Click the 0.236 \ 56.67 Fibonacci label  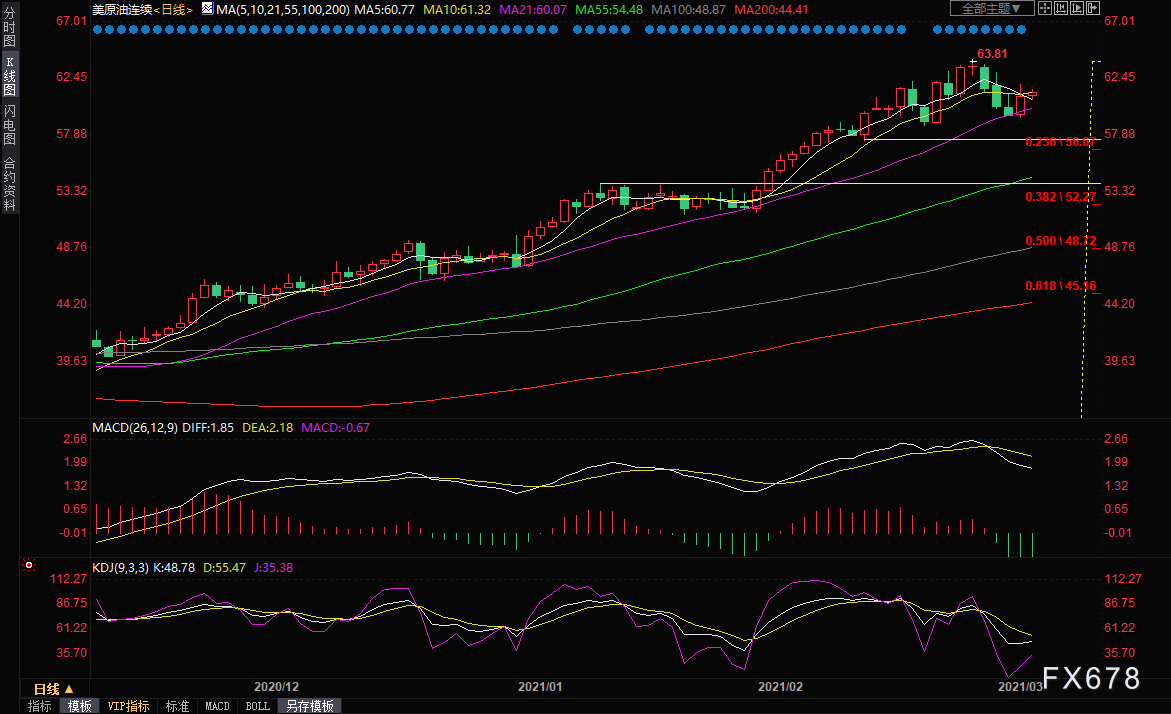1060,142
